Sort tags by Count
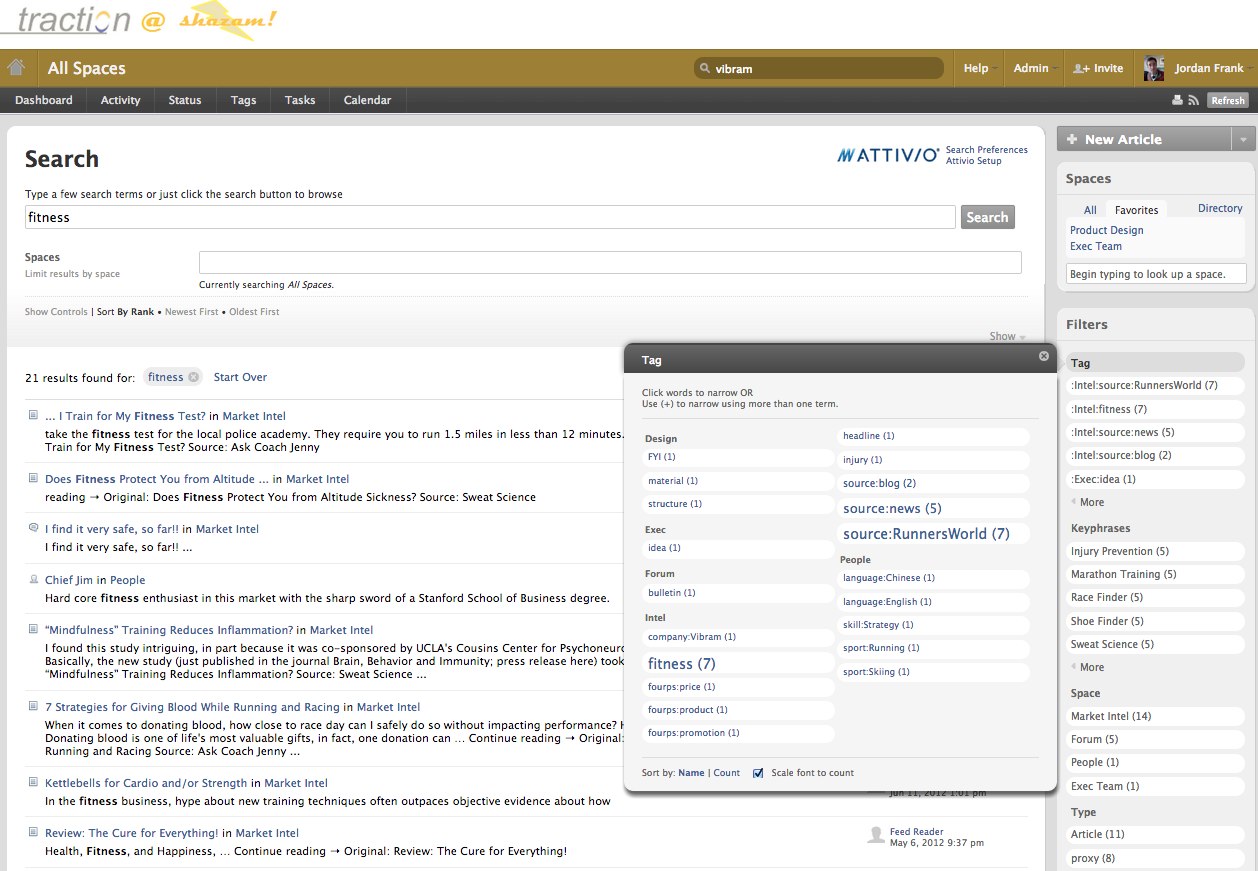This screenshot has height=871, width=1258. [727, 773]
